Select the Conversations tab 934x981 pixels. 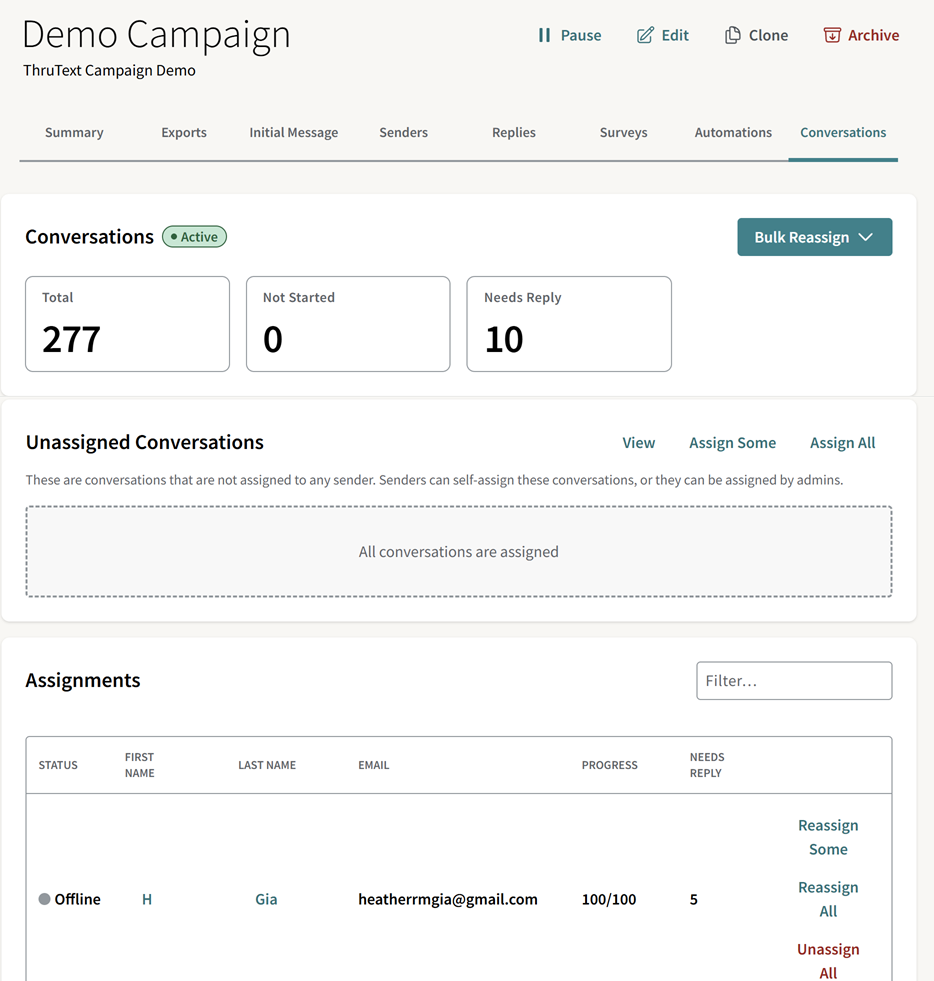(x=843, y=133)
